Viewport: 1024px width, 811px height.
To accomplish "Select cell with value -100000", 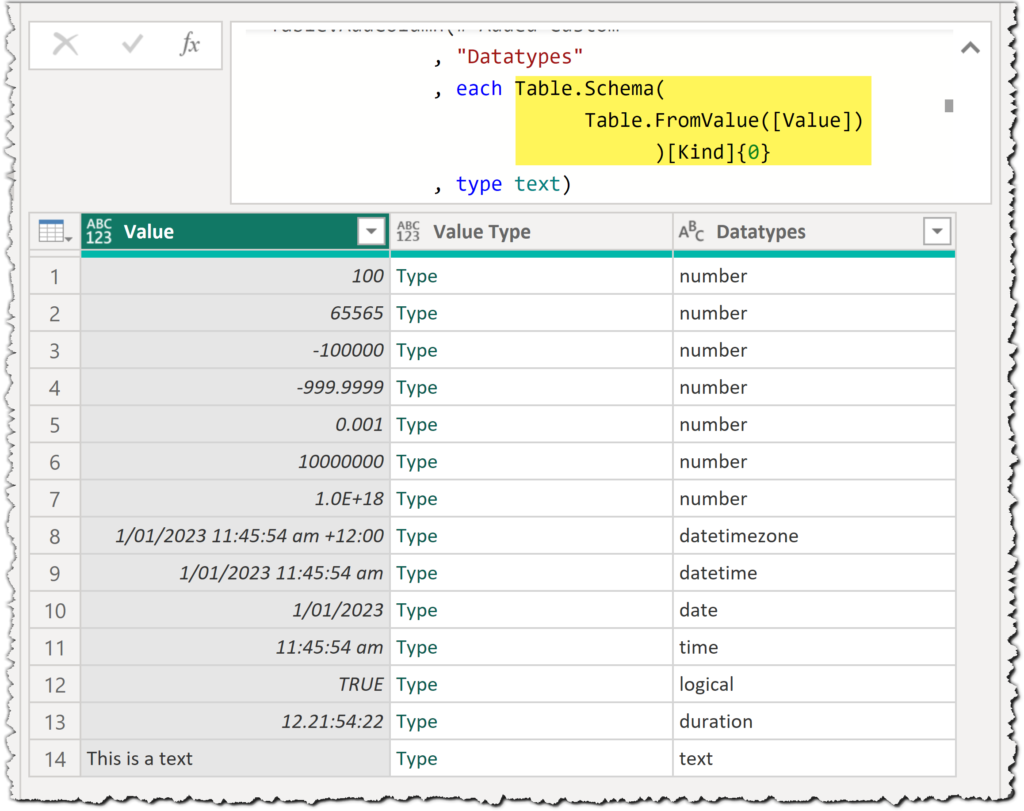I will click(x=235, y=351).
